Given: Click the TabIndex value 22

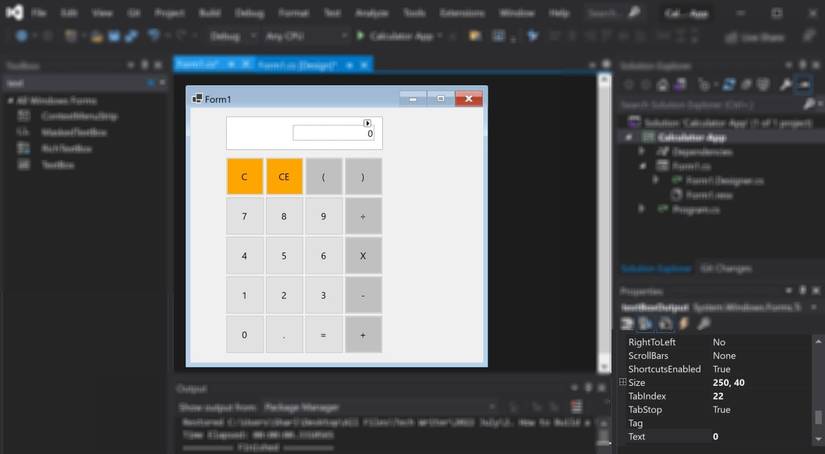Looking at the screenshot, I should 718,396.
